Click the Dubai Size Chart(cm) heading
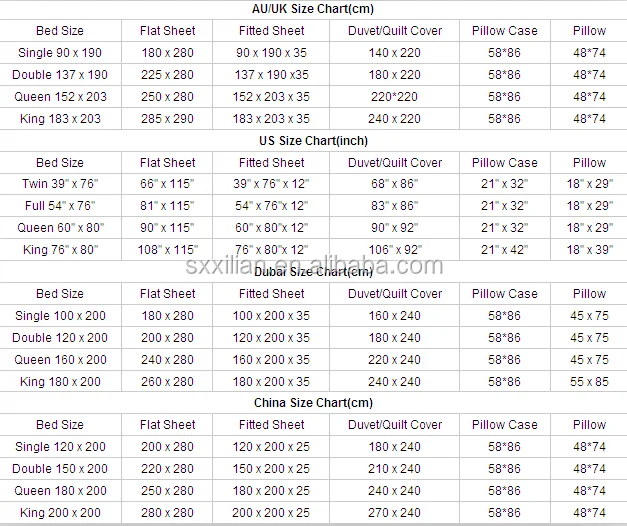Image resolution: width=627 pixels, height=526 pixels. coord(314,271)
